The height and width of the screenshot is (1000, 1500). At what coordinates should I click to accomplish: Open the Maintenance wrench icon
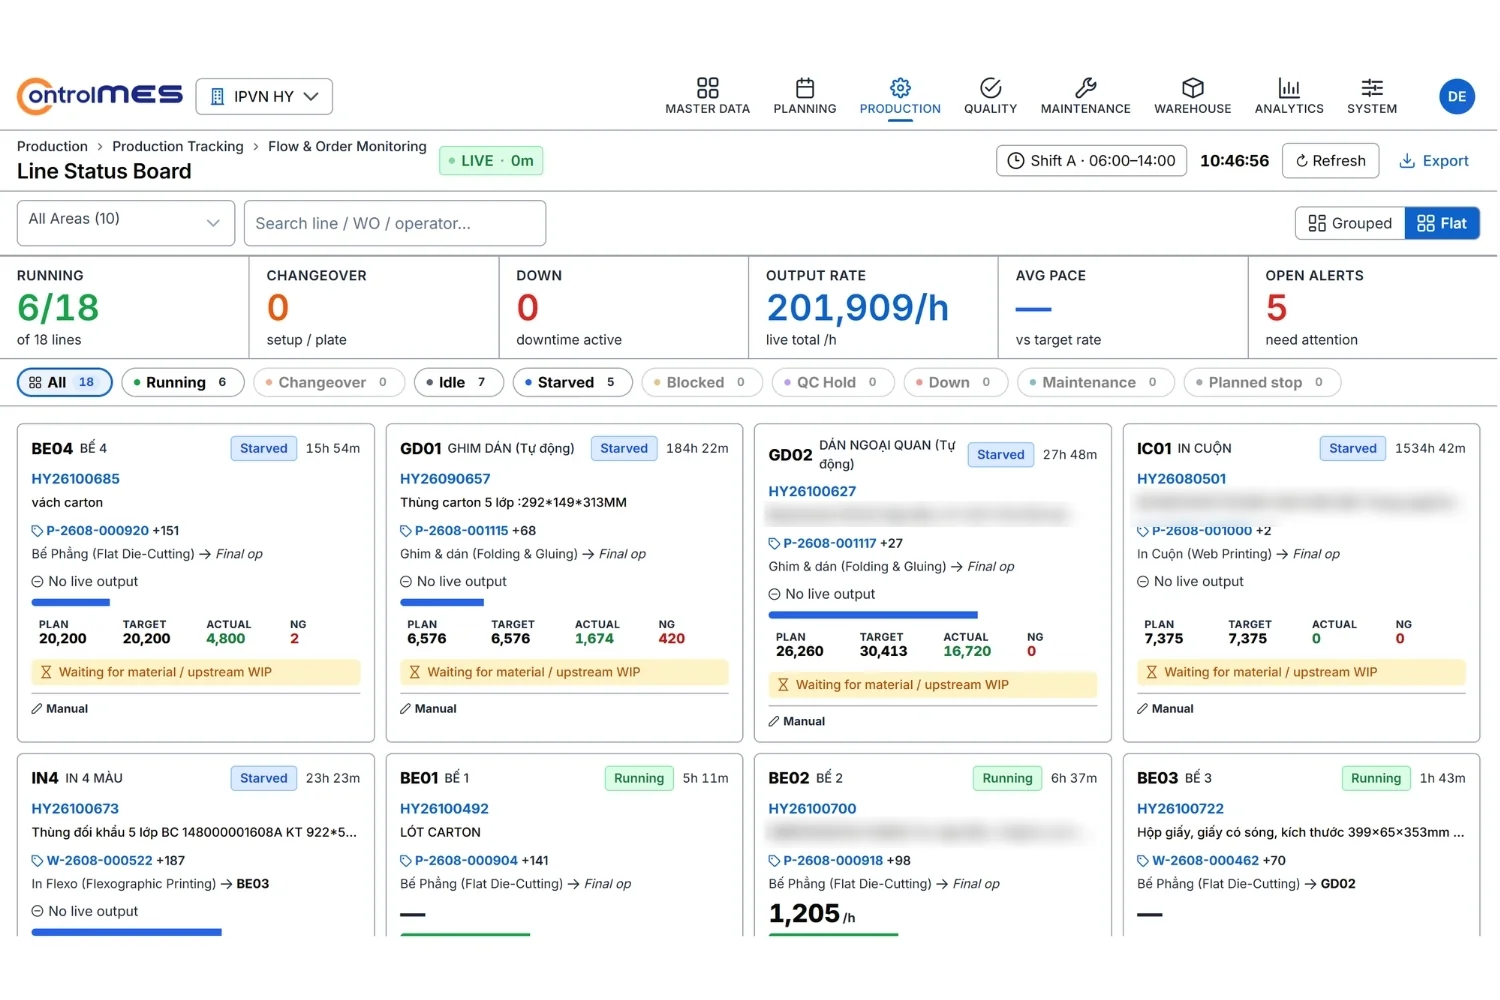tap(1085, 88)
